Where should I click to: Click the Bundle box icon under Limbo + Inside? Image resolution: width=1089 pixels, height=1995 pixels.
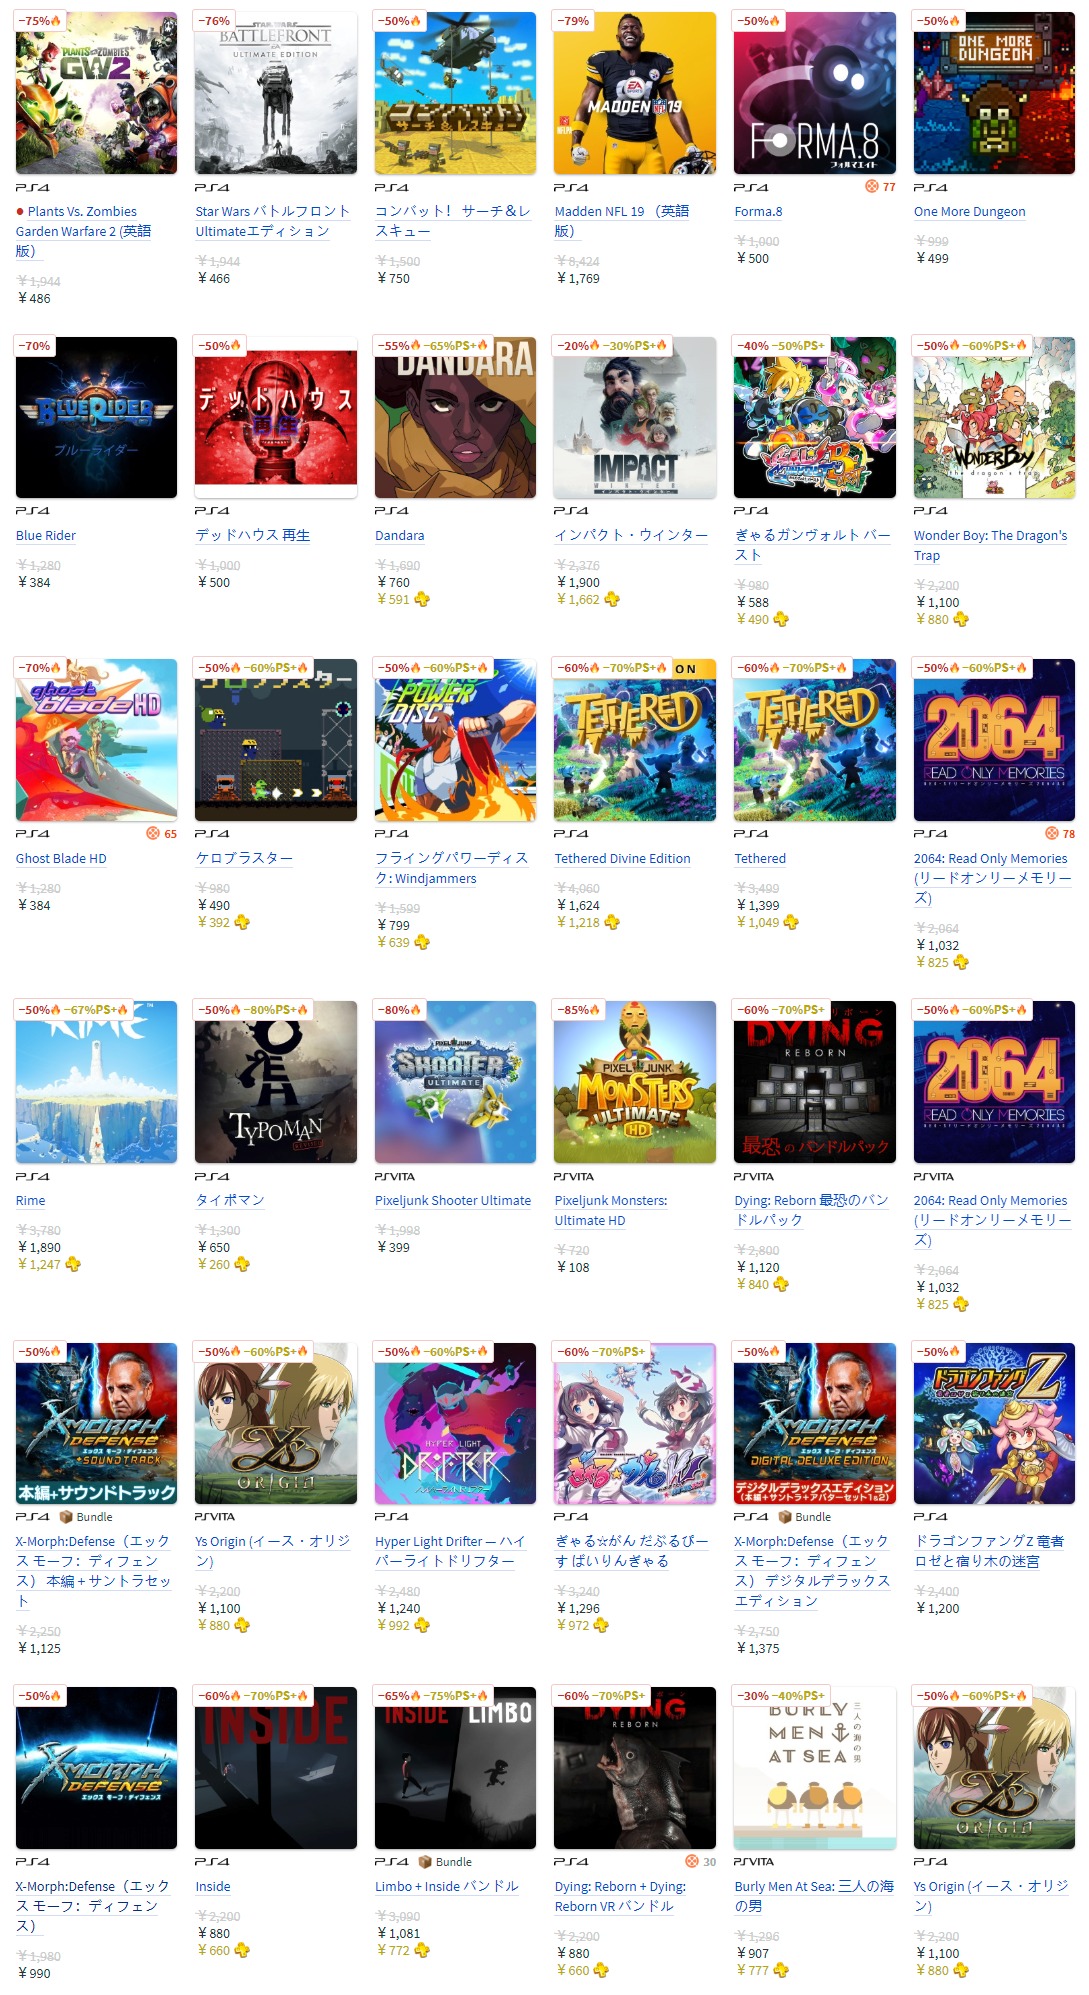coord(425,1862)
